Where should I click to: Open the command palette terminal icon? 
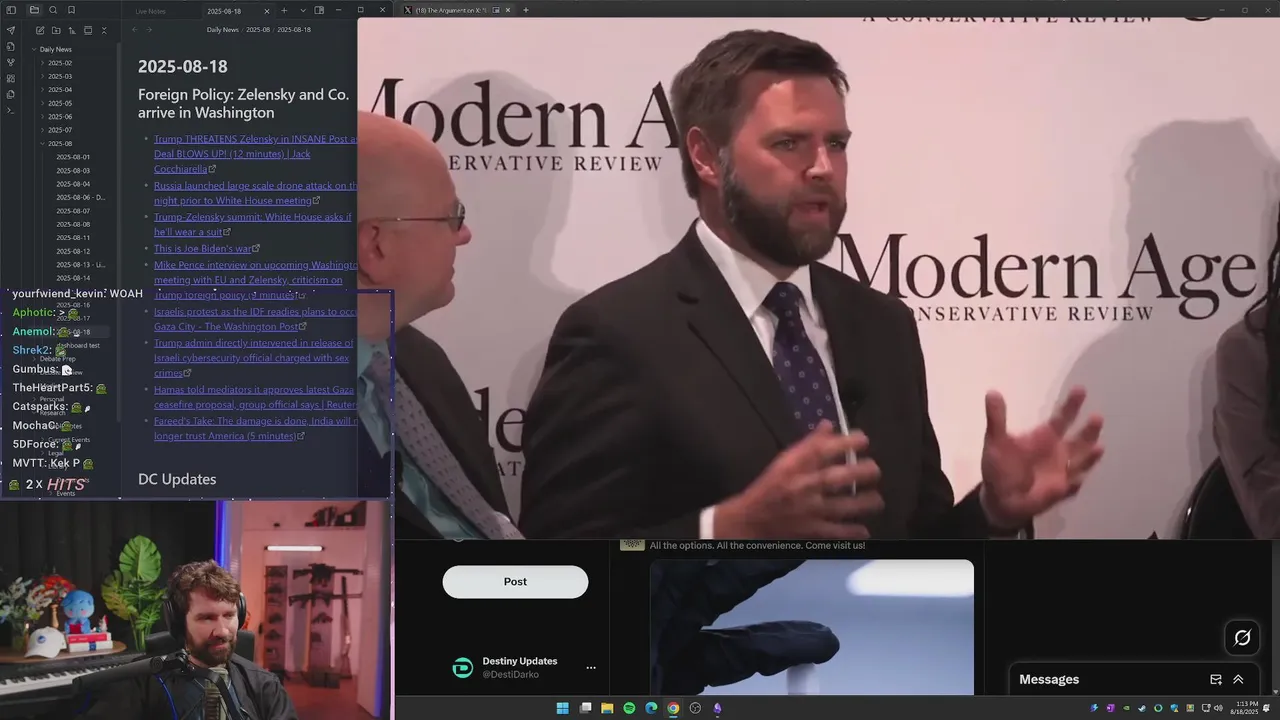(x=11, y=110)
